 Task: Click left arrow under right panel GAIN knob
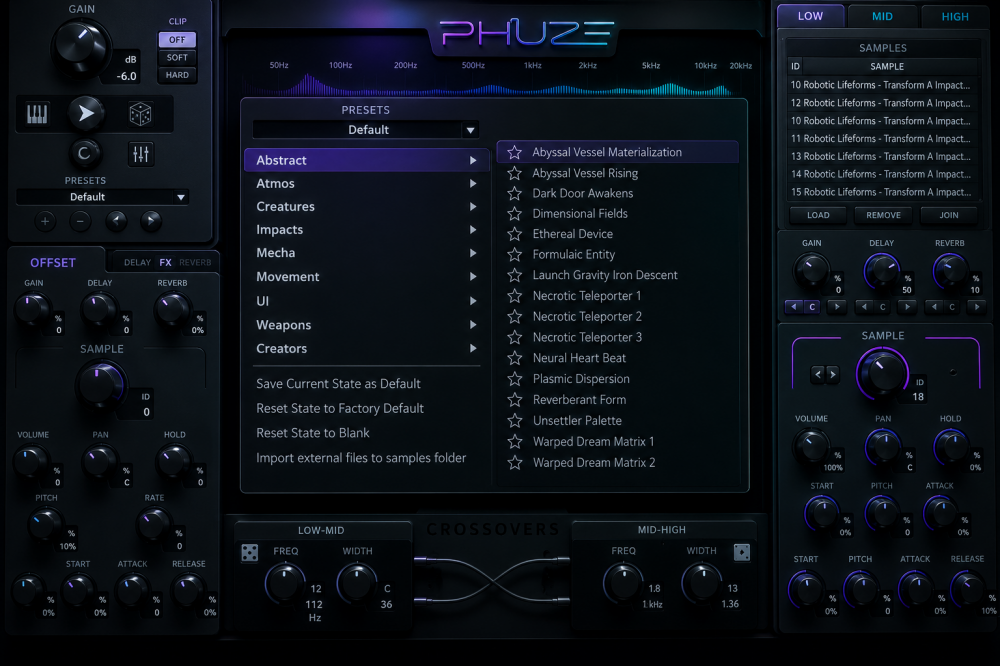(794, 307)
